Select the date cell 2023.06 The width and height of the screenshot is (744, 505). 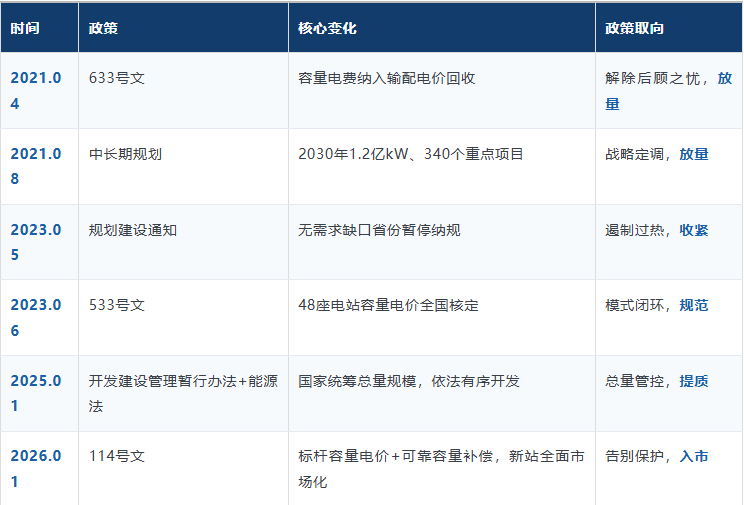point(39,318)
